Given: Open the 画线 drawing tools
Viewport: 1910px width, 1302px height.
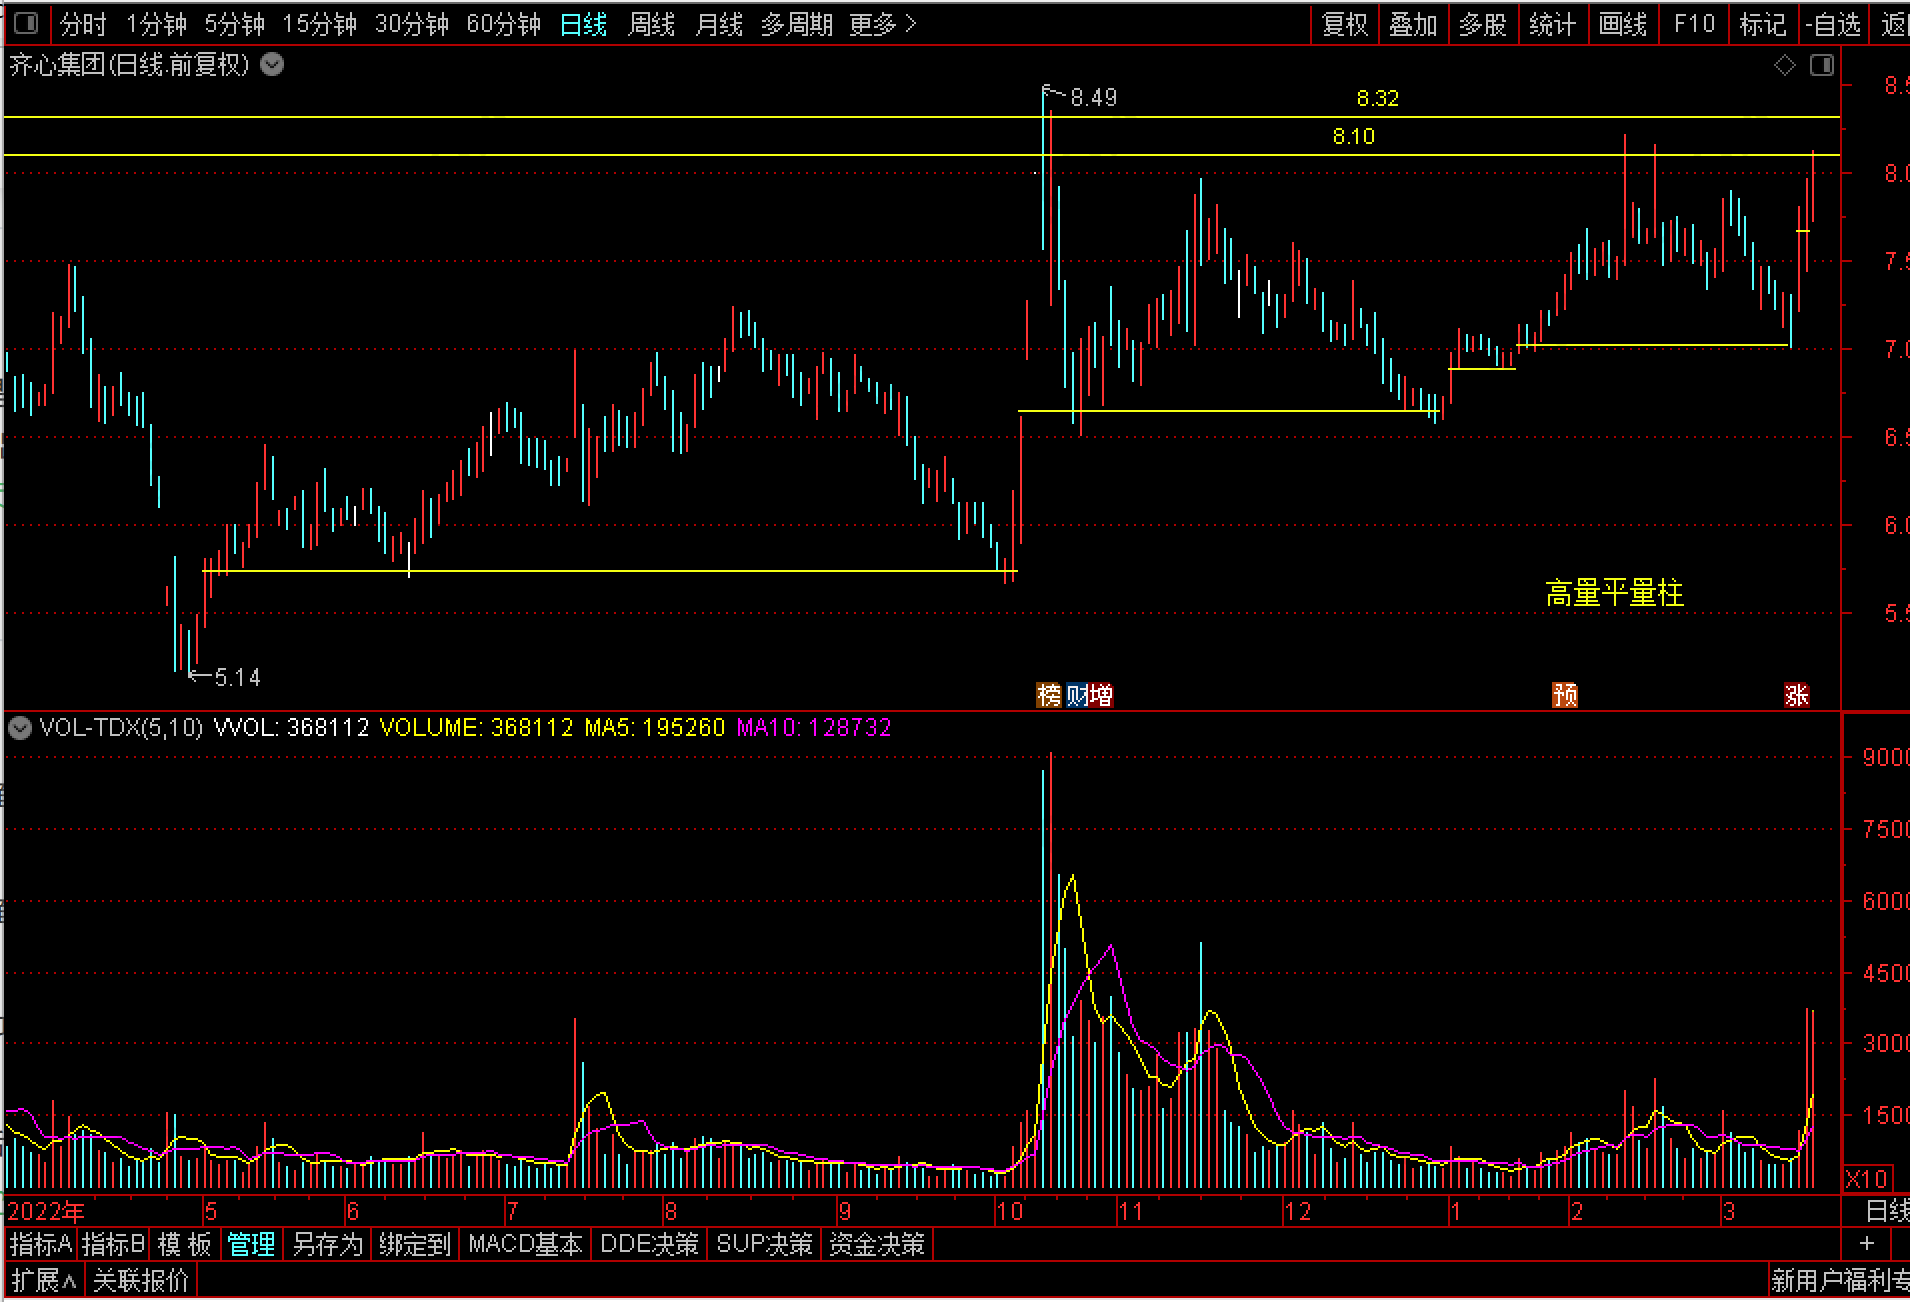Looking at the screenshot, I should click(1623, 24).
